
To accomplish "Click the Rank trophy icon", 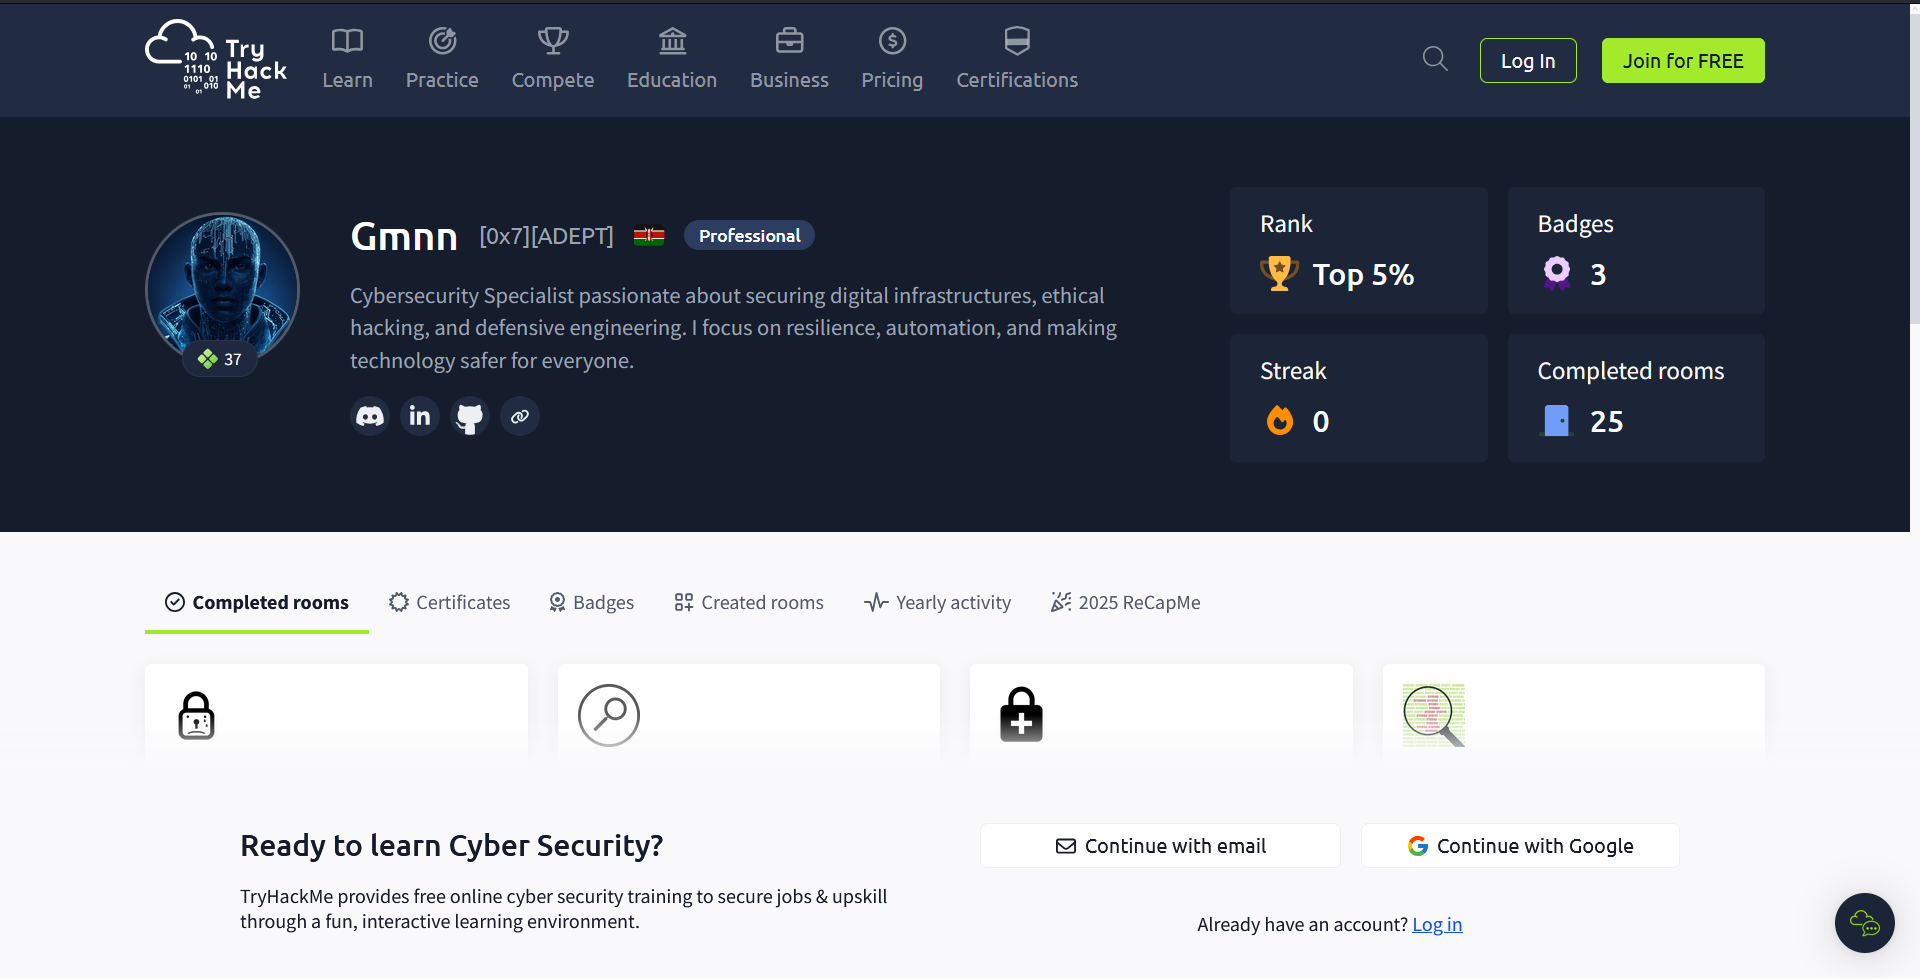I will click(x=1279, y=274).
